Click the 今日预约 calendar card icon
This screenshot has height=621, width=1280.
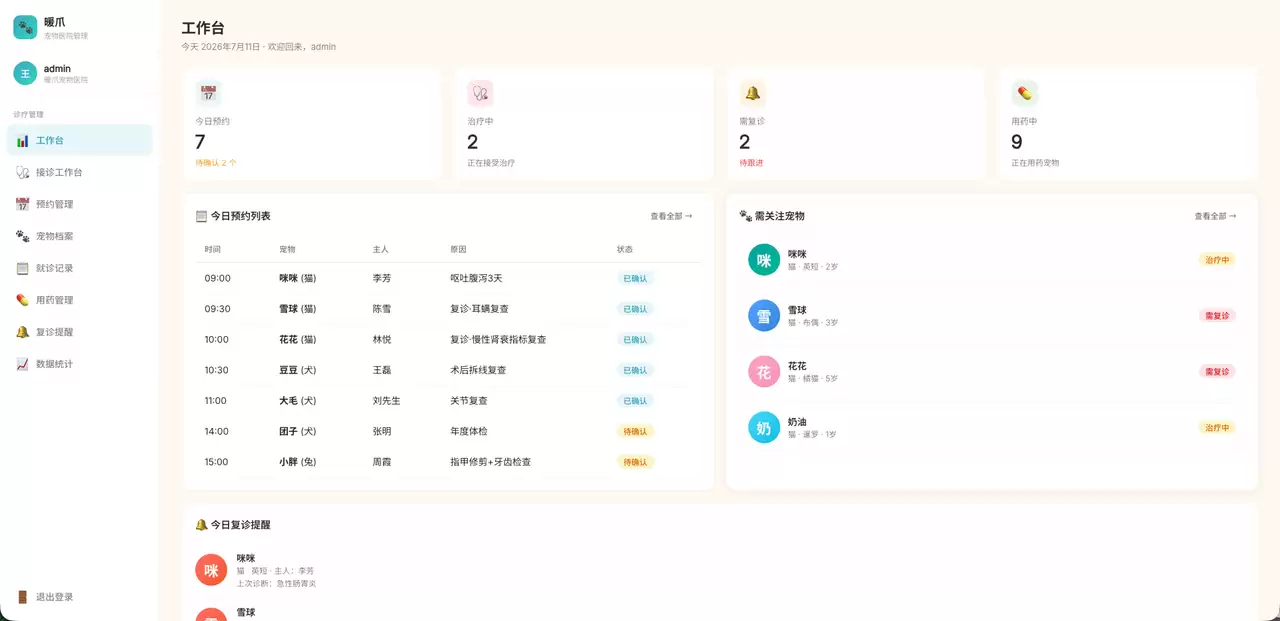(208, 93)
